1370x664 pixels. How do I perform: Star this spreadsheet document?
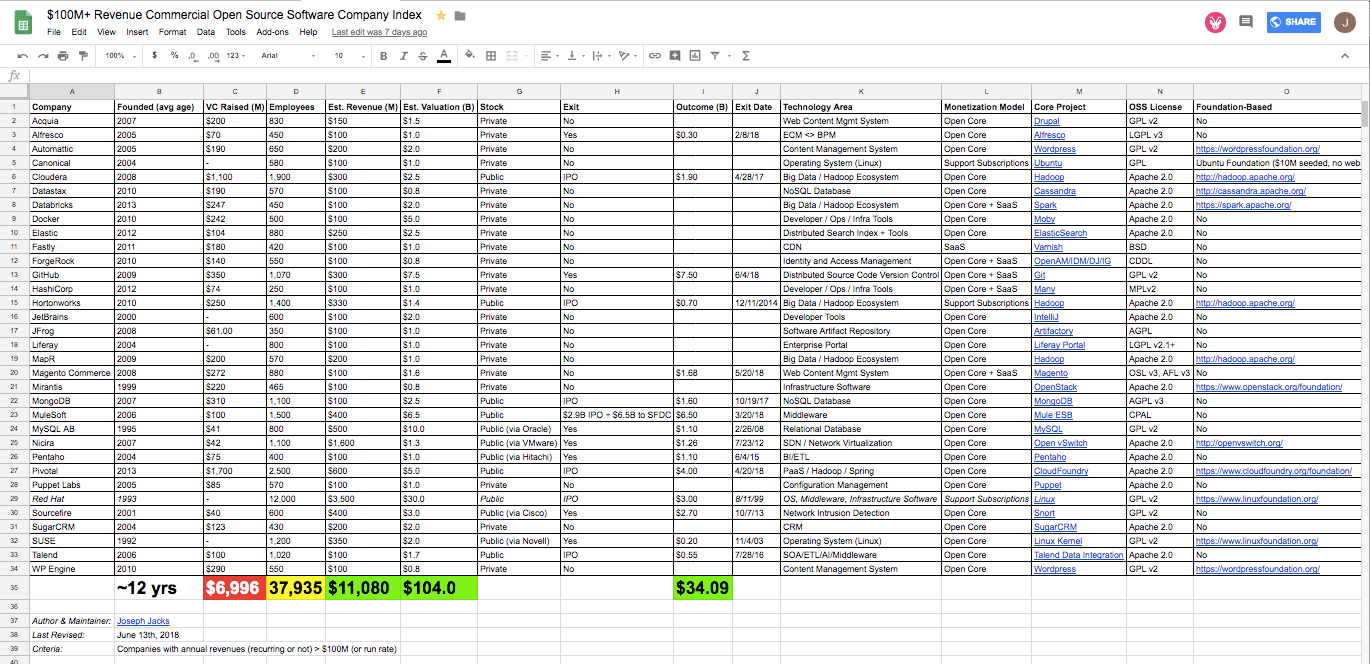[x=442, y=16]
